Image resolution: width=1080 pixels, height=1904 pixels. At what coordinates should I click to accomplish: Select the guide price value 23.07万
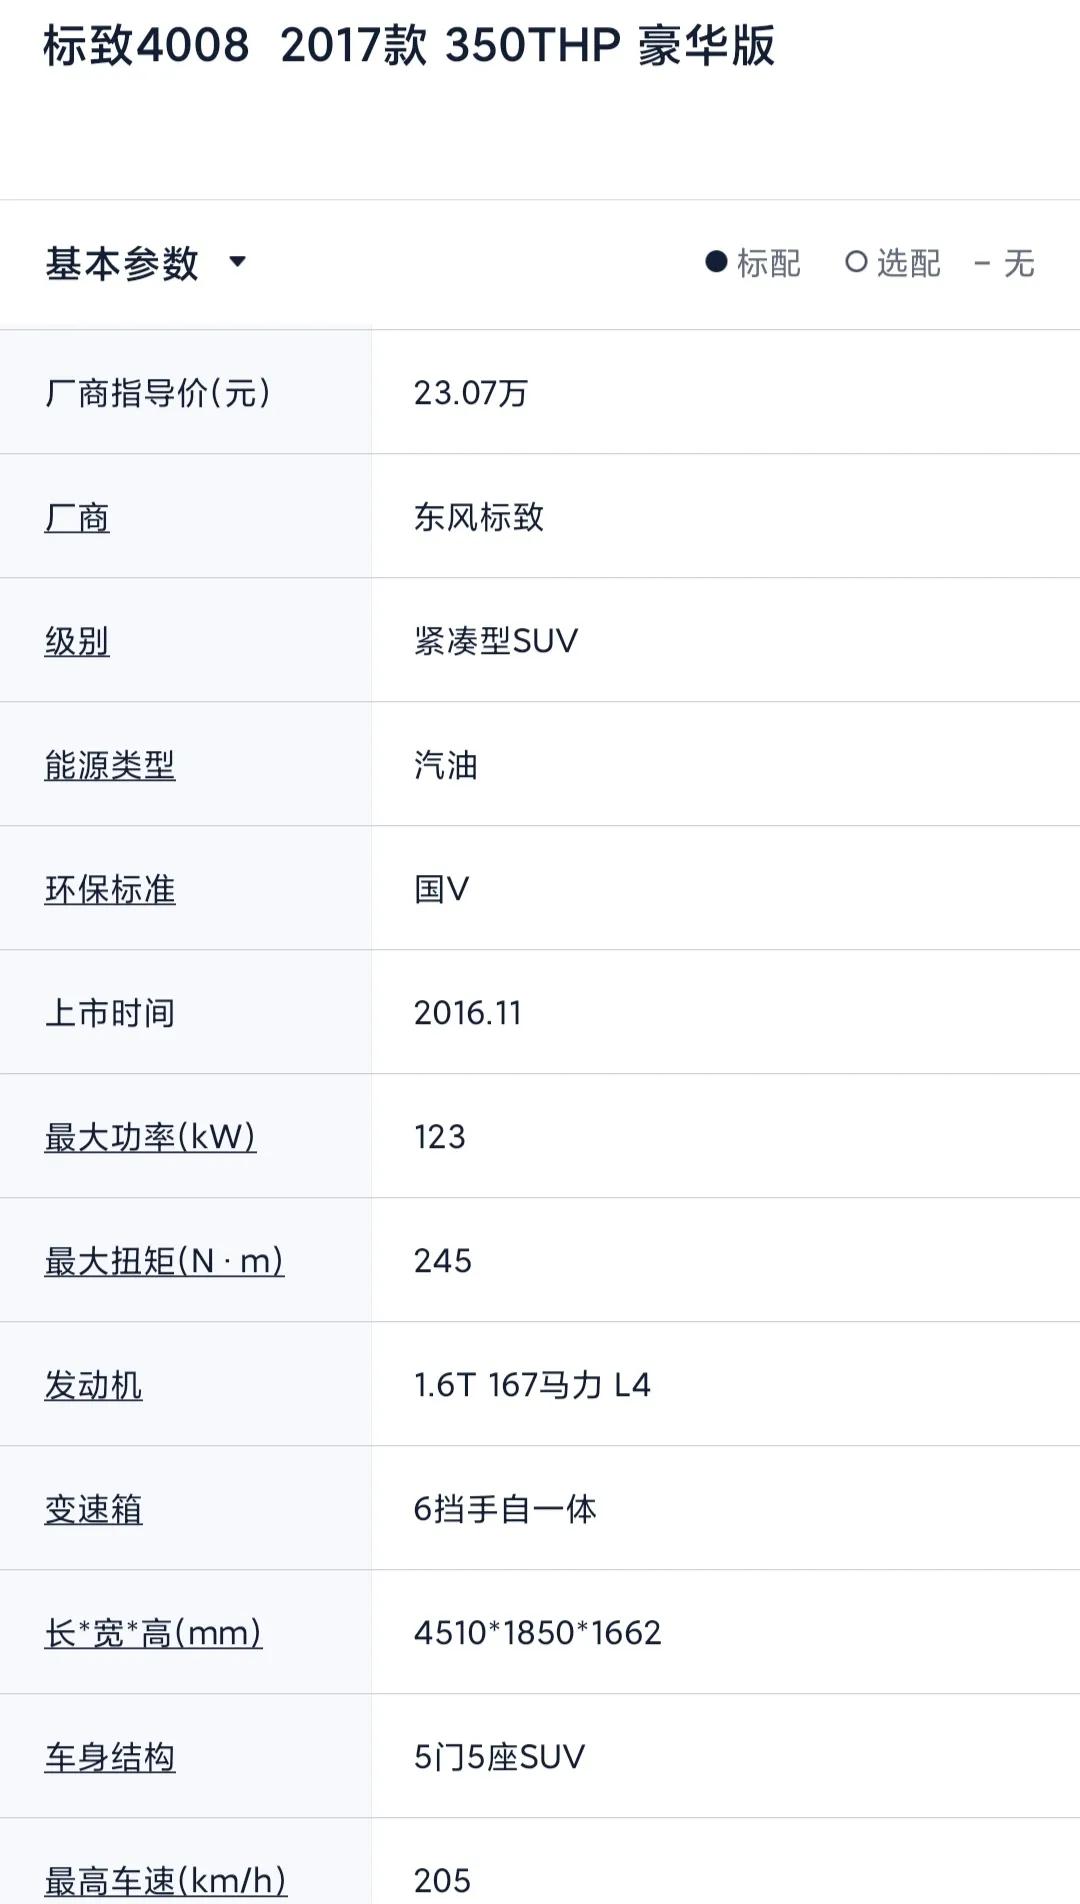(x=472, y=393)
